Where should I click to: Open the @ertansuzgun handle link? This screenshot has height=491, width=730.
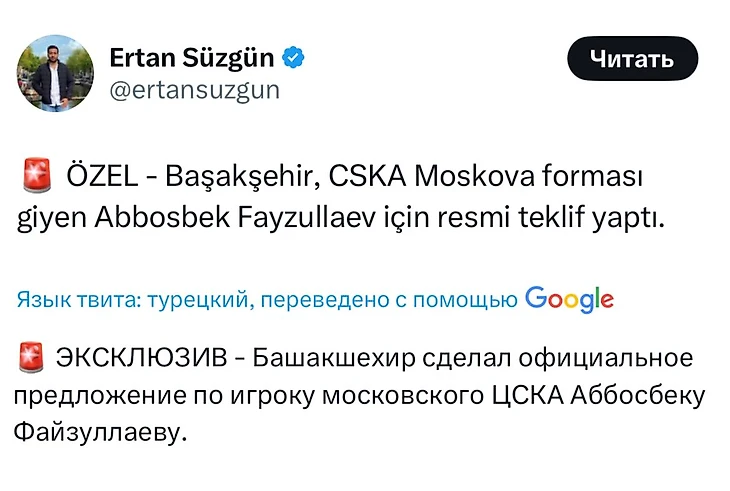point(195,90)
